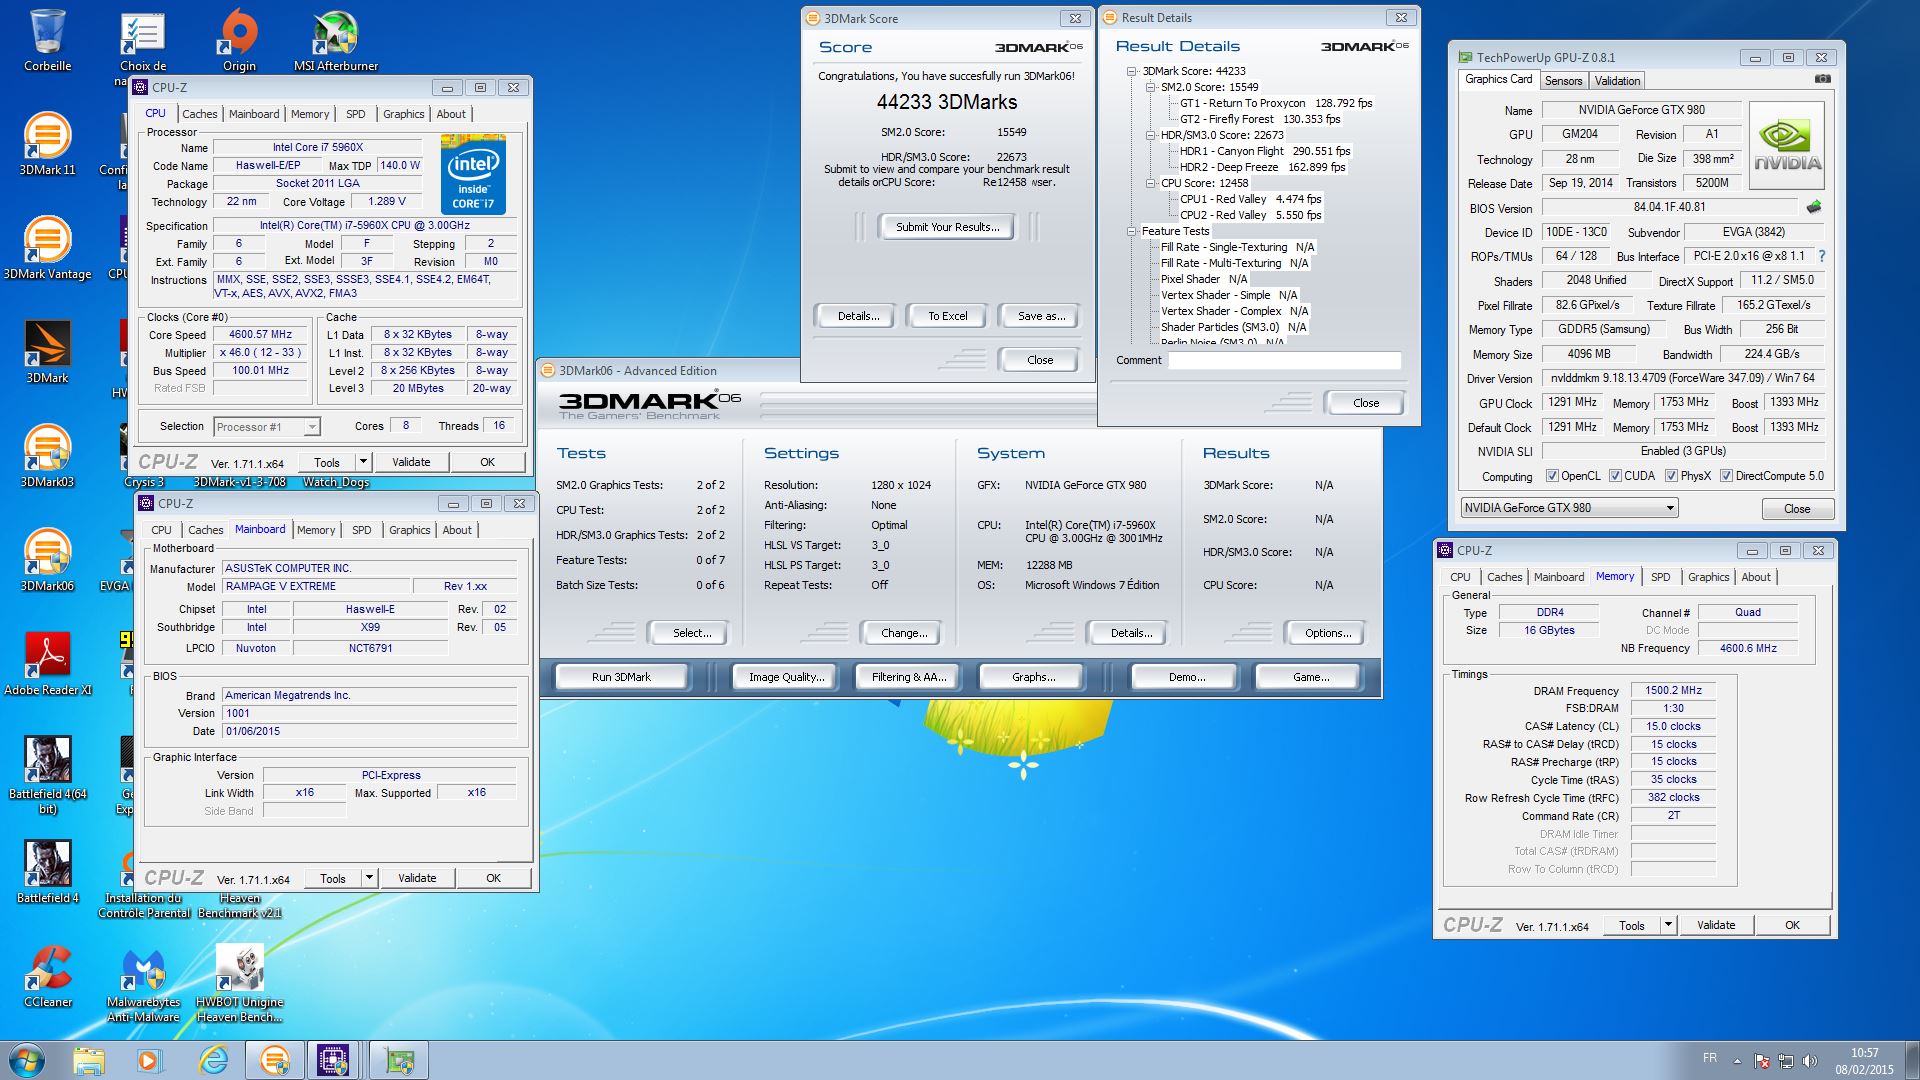Open Battlefield 4 (64 bit) shortcut
The image size is (1920, 1080).
point(47,775)
